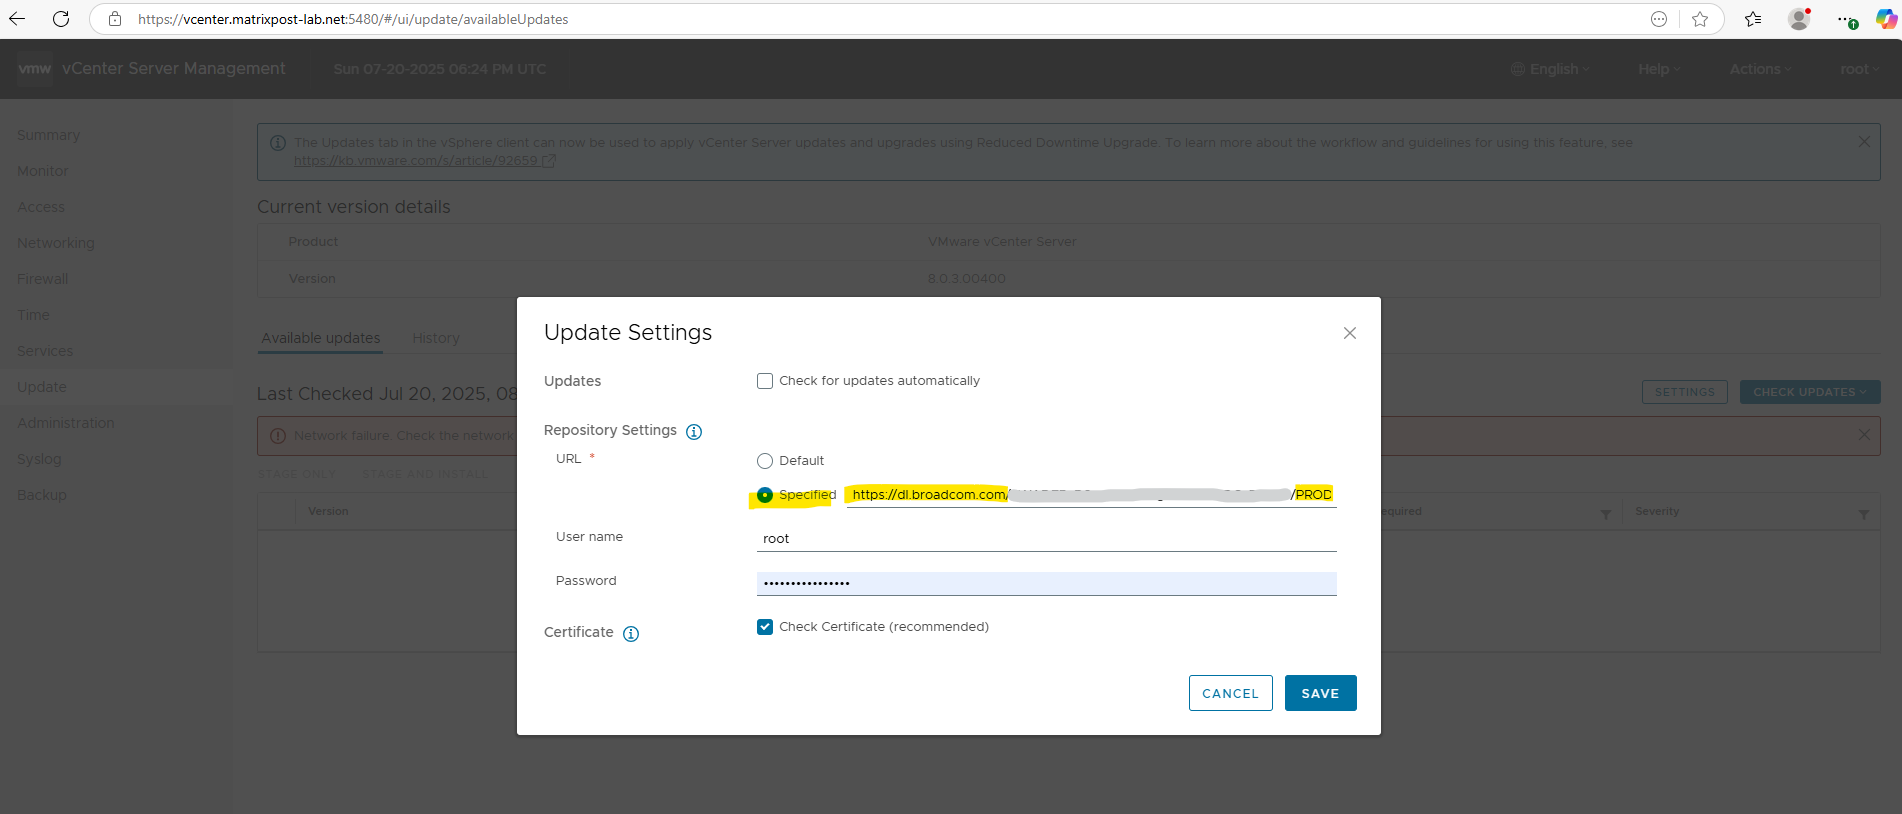Show Repository Settings info tooltip
The image size is (1902, 814).
point(694,432)
